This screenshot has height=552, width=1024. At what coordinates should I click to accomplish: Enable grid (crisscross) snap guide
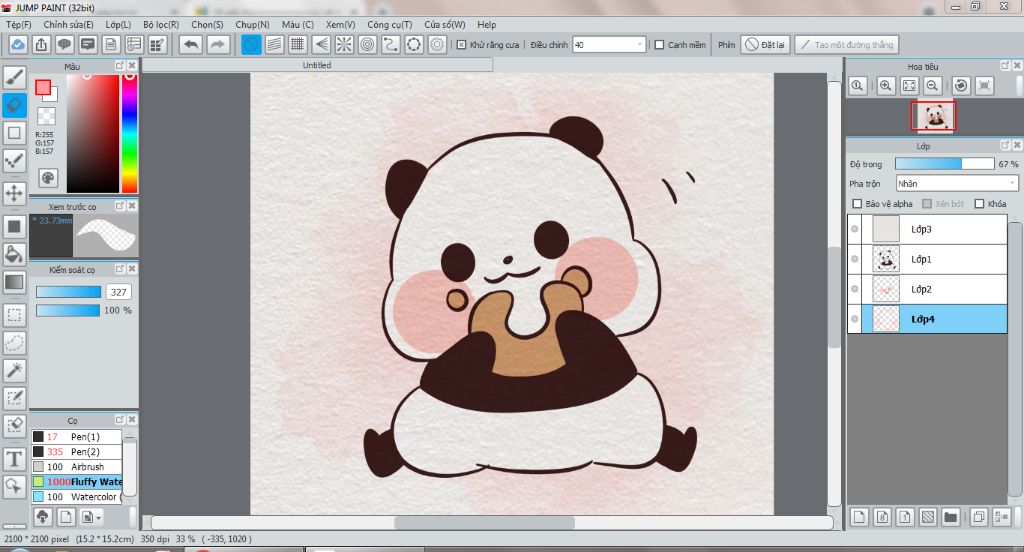(x=298, y=44)
